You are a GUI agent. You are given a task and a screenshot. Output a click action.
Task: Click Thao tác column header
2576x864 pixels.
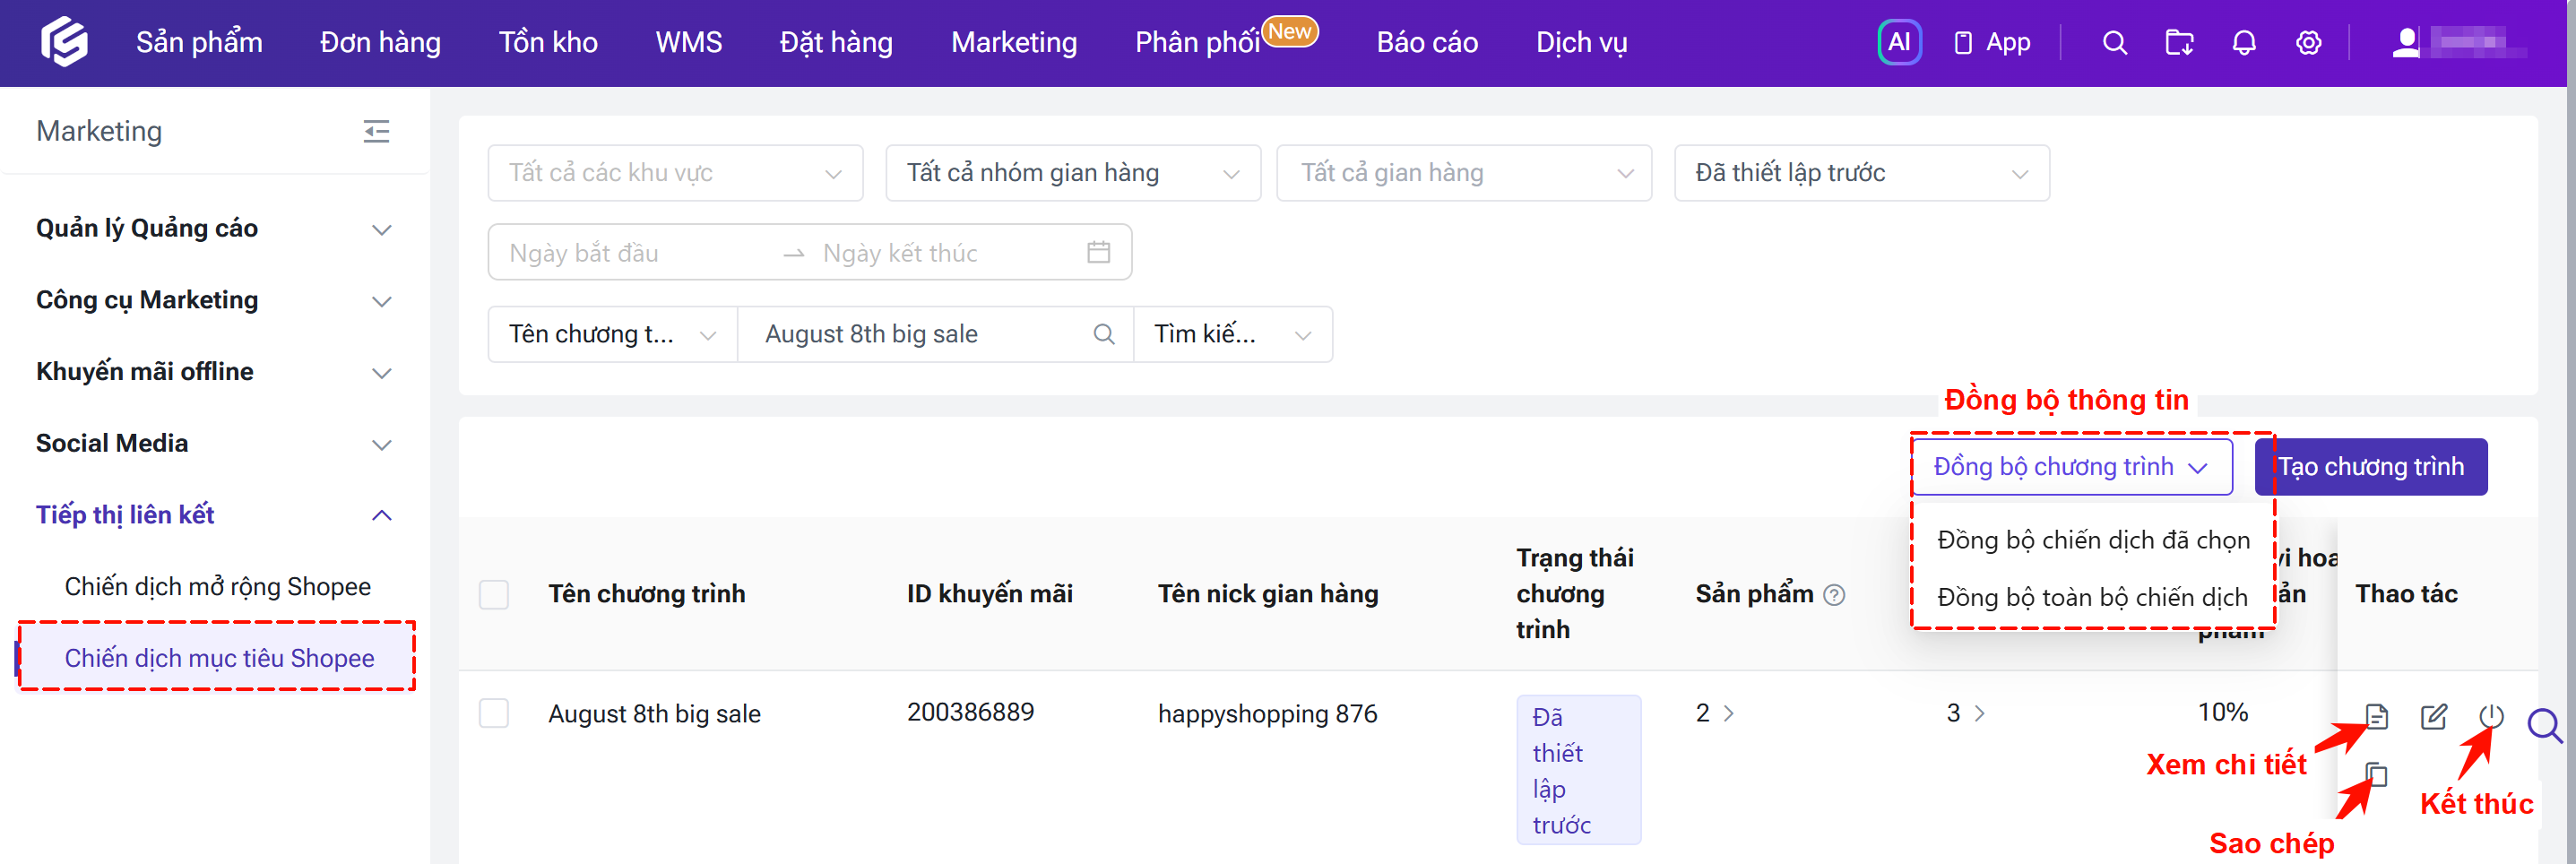(x=2406, y=594)
